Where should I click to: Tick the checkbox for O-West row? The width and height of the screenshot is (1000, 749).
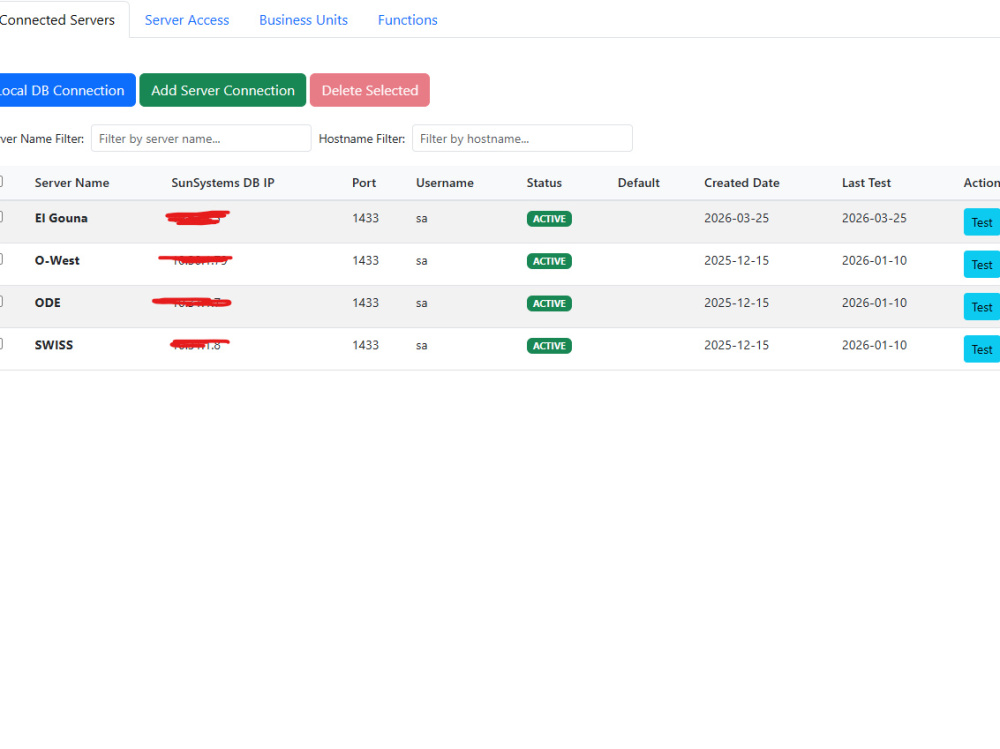[x=1, y=259]
